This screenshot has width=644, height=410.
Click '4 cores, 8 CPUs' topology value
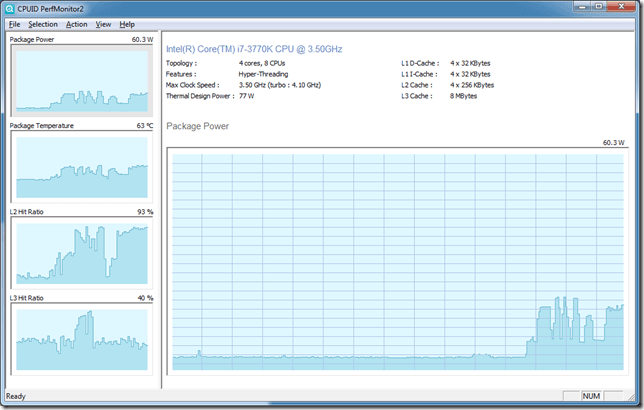tap(262, 63)
